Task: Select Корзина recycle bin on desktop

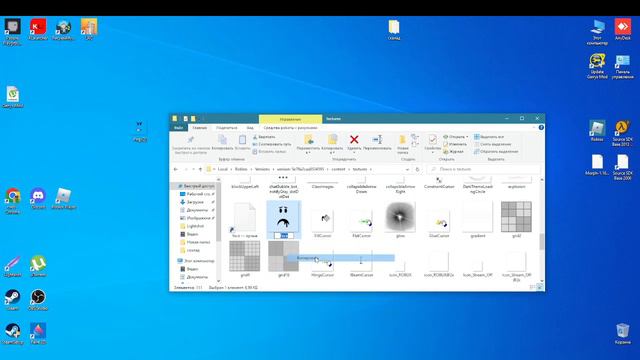Action: click(x=622, y=333)
